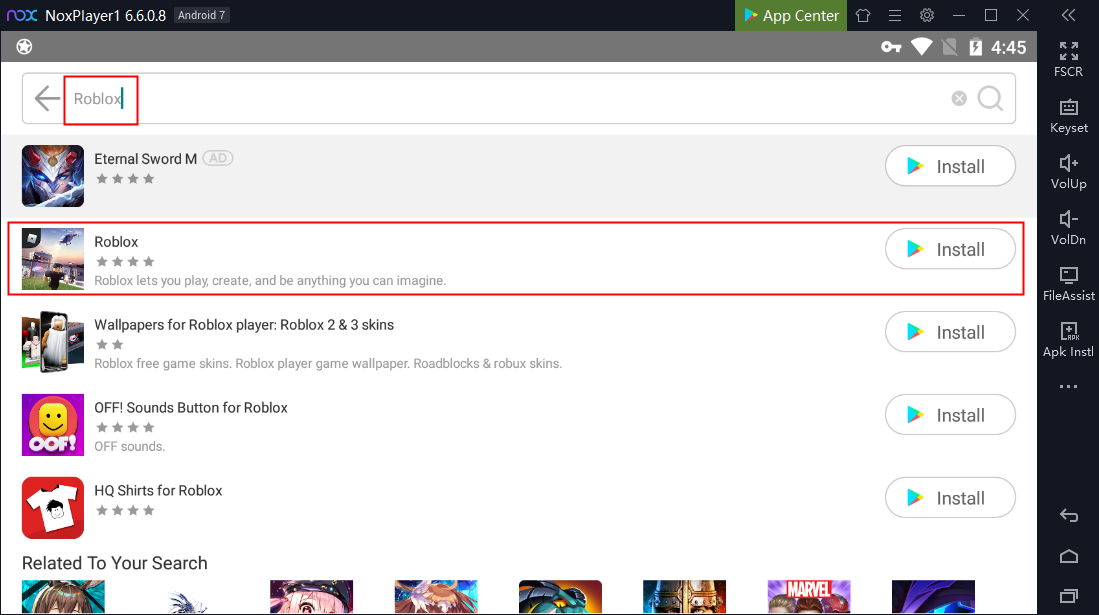Toggle fullscreen with FSCR
Viewport: 1099px width, 615px height.
point(1068,59)
